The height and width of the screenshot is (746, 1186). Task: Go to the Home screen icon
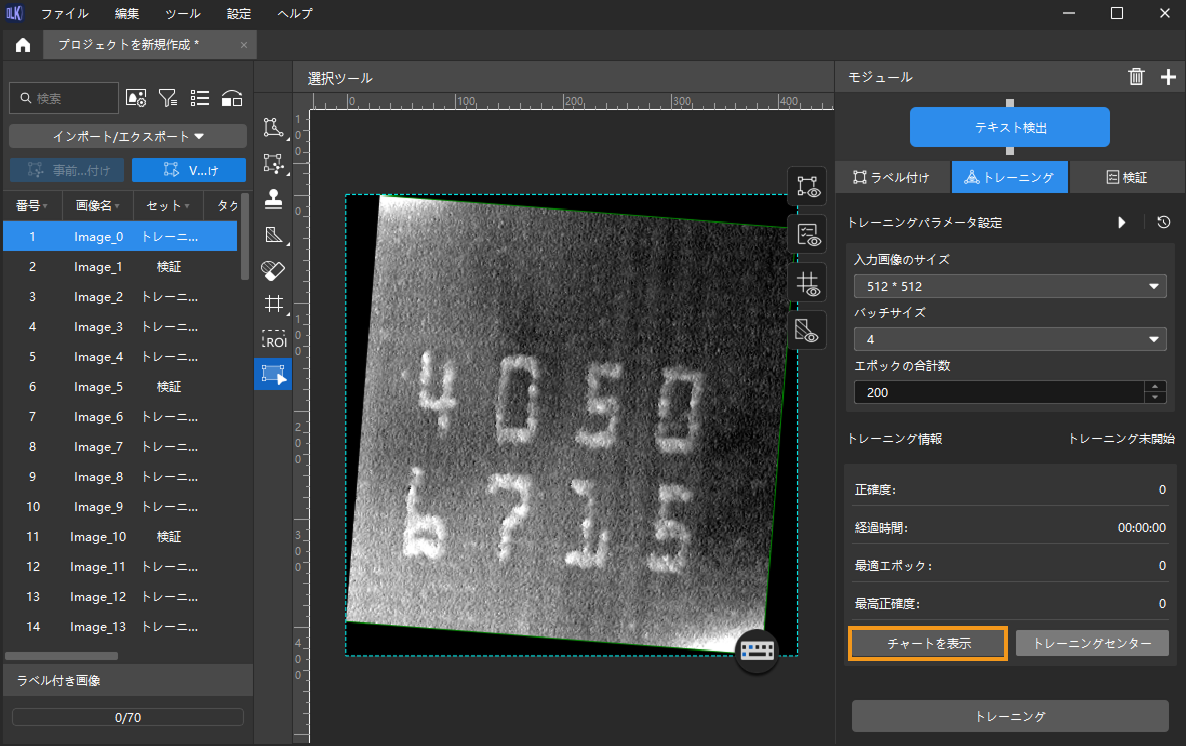pyautogui.click(x=23, y=45)
